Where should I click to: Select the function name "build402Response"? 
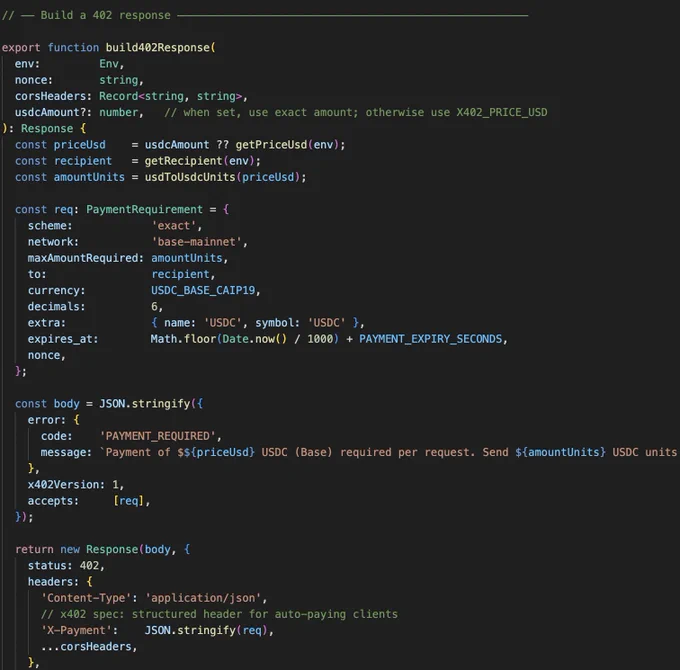[158, 48]
